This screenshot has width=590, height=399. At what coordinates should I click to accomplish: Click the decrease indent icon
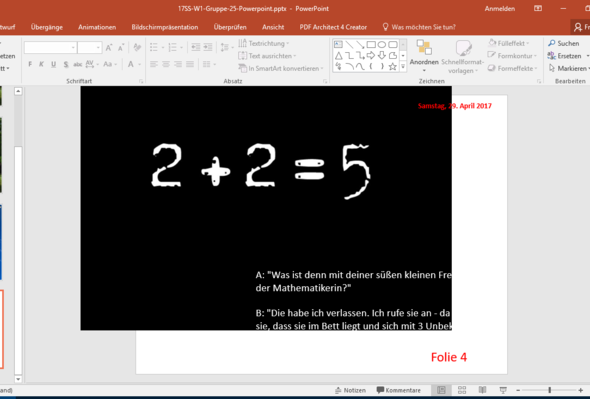(196, 47)
